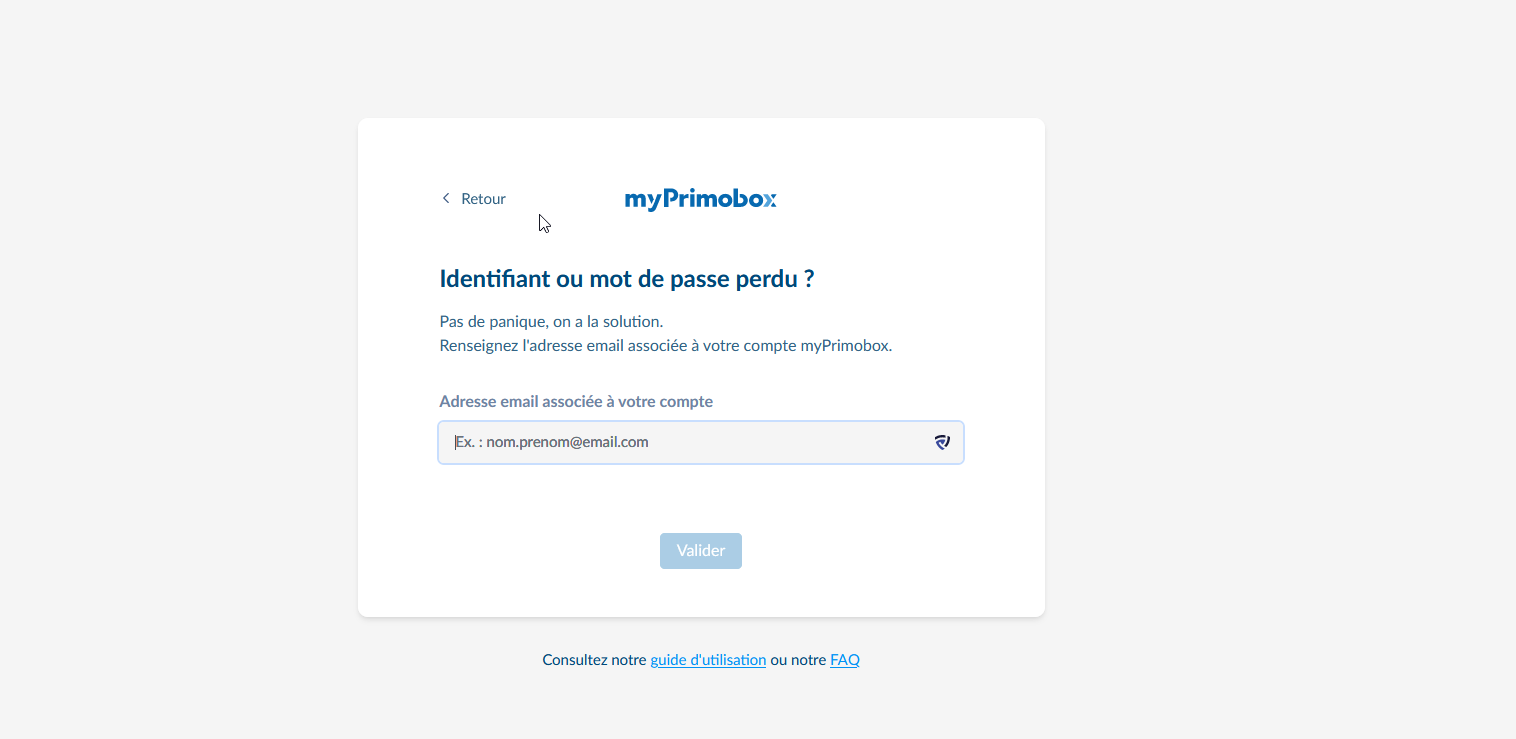This screenshot has width=1516, height=739.
Task: Go back using the Retour link
Action: 483,199
